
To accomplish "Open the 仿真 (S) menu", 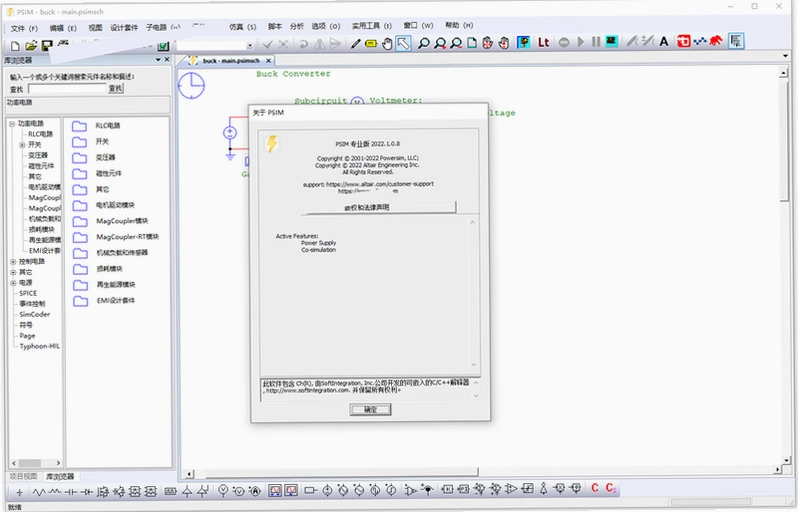I will (x=242, y=27).
